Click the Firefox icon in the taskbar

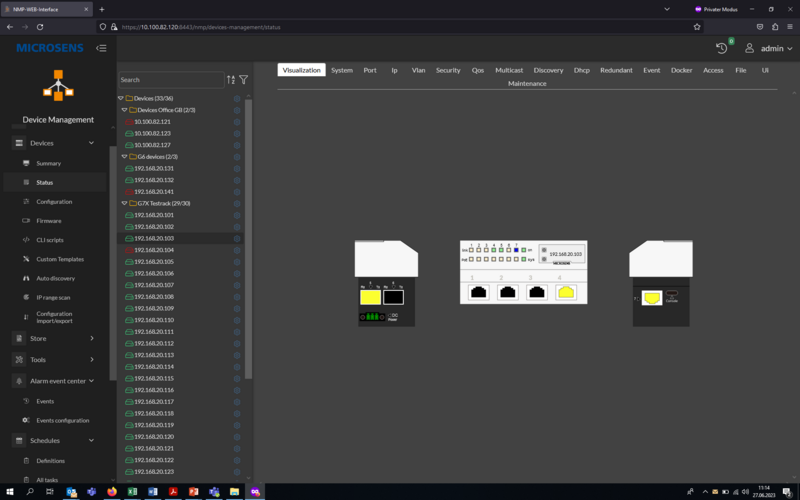pos(112,492)
